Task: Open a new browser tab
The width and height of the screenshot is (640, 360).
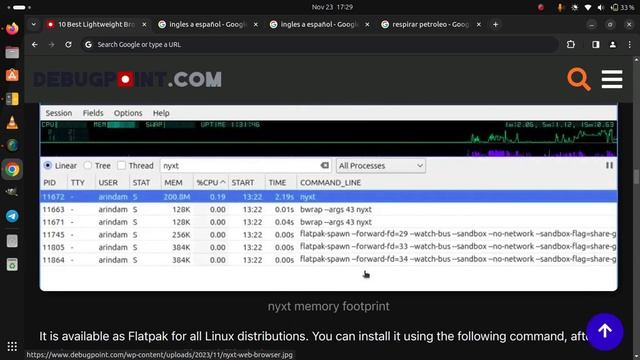Action: tap(495, 24)
